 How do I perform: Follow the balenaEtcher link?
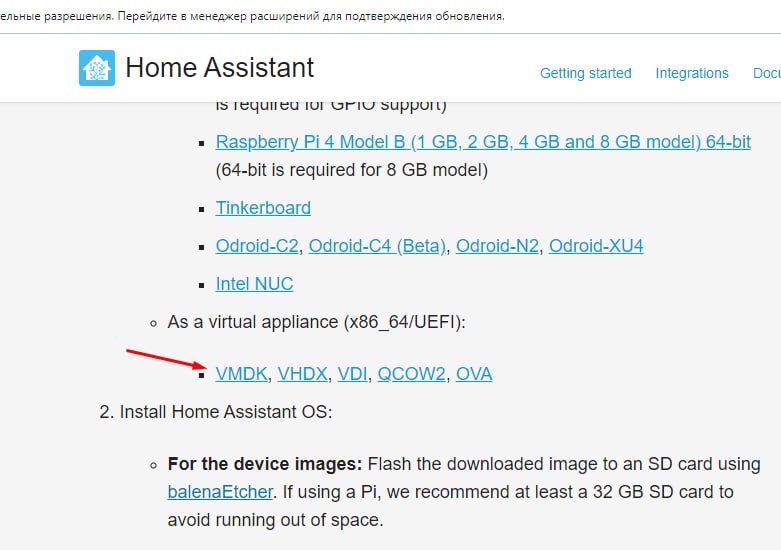(220, 492)
